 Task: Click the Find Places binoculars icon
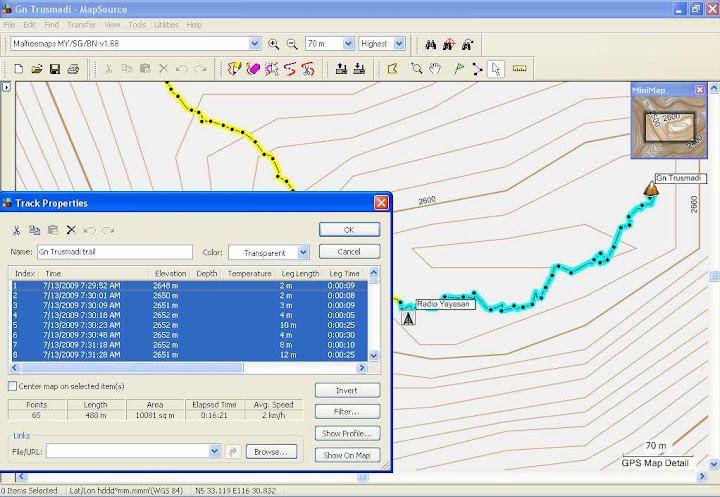point(430,44)
